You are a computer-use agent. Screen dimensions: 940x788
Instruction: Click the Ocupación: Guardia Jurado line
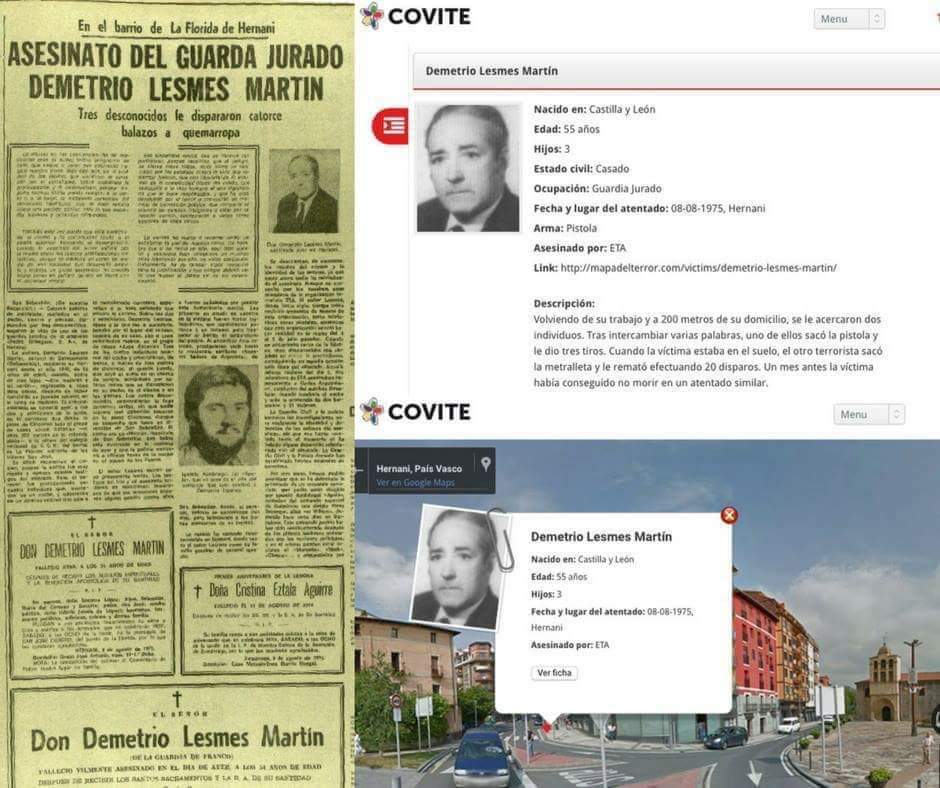point(598,188)
